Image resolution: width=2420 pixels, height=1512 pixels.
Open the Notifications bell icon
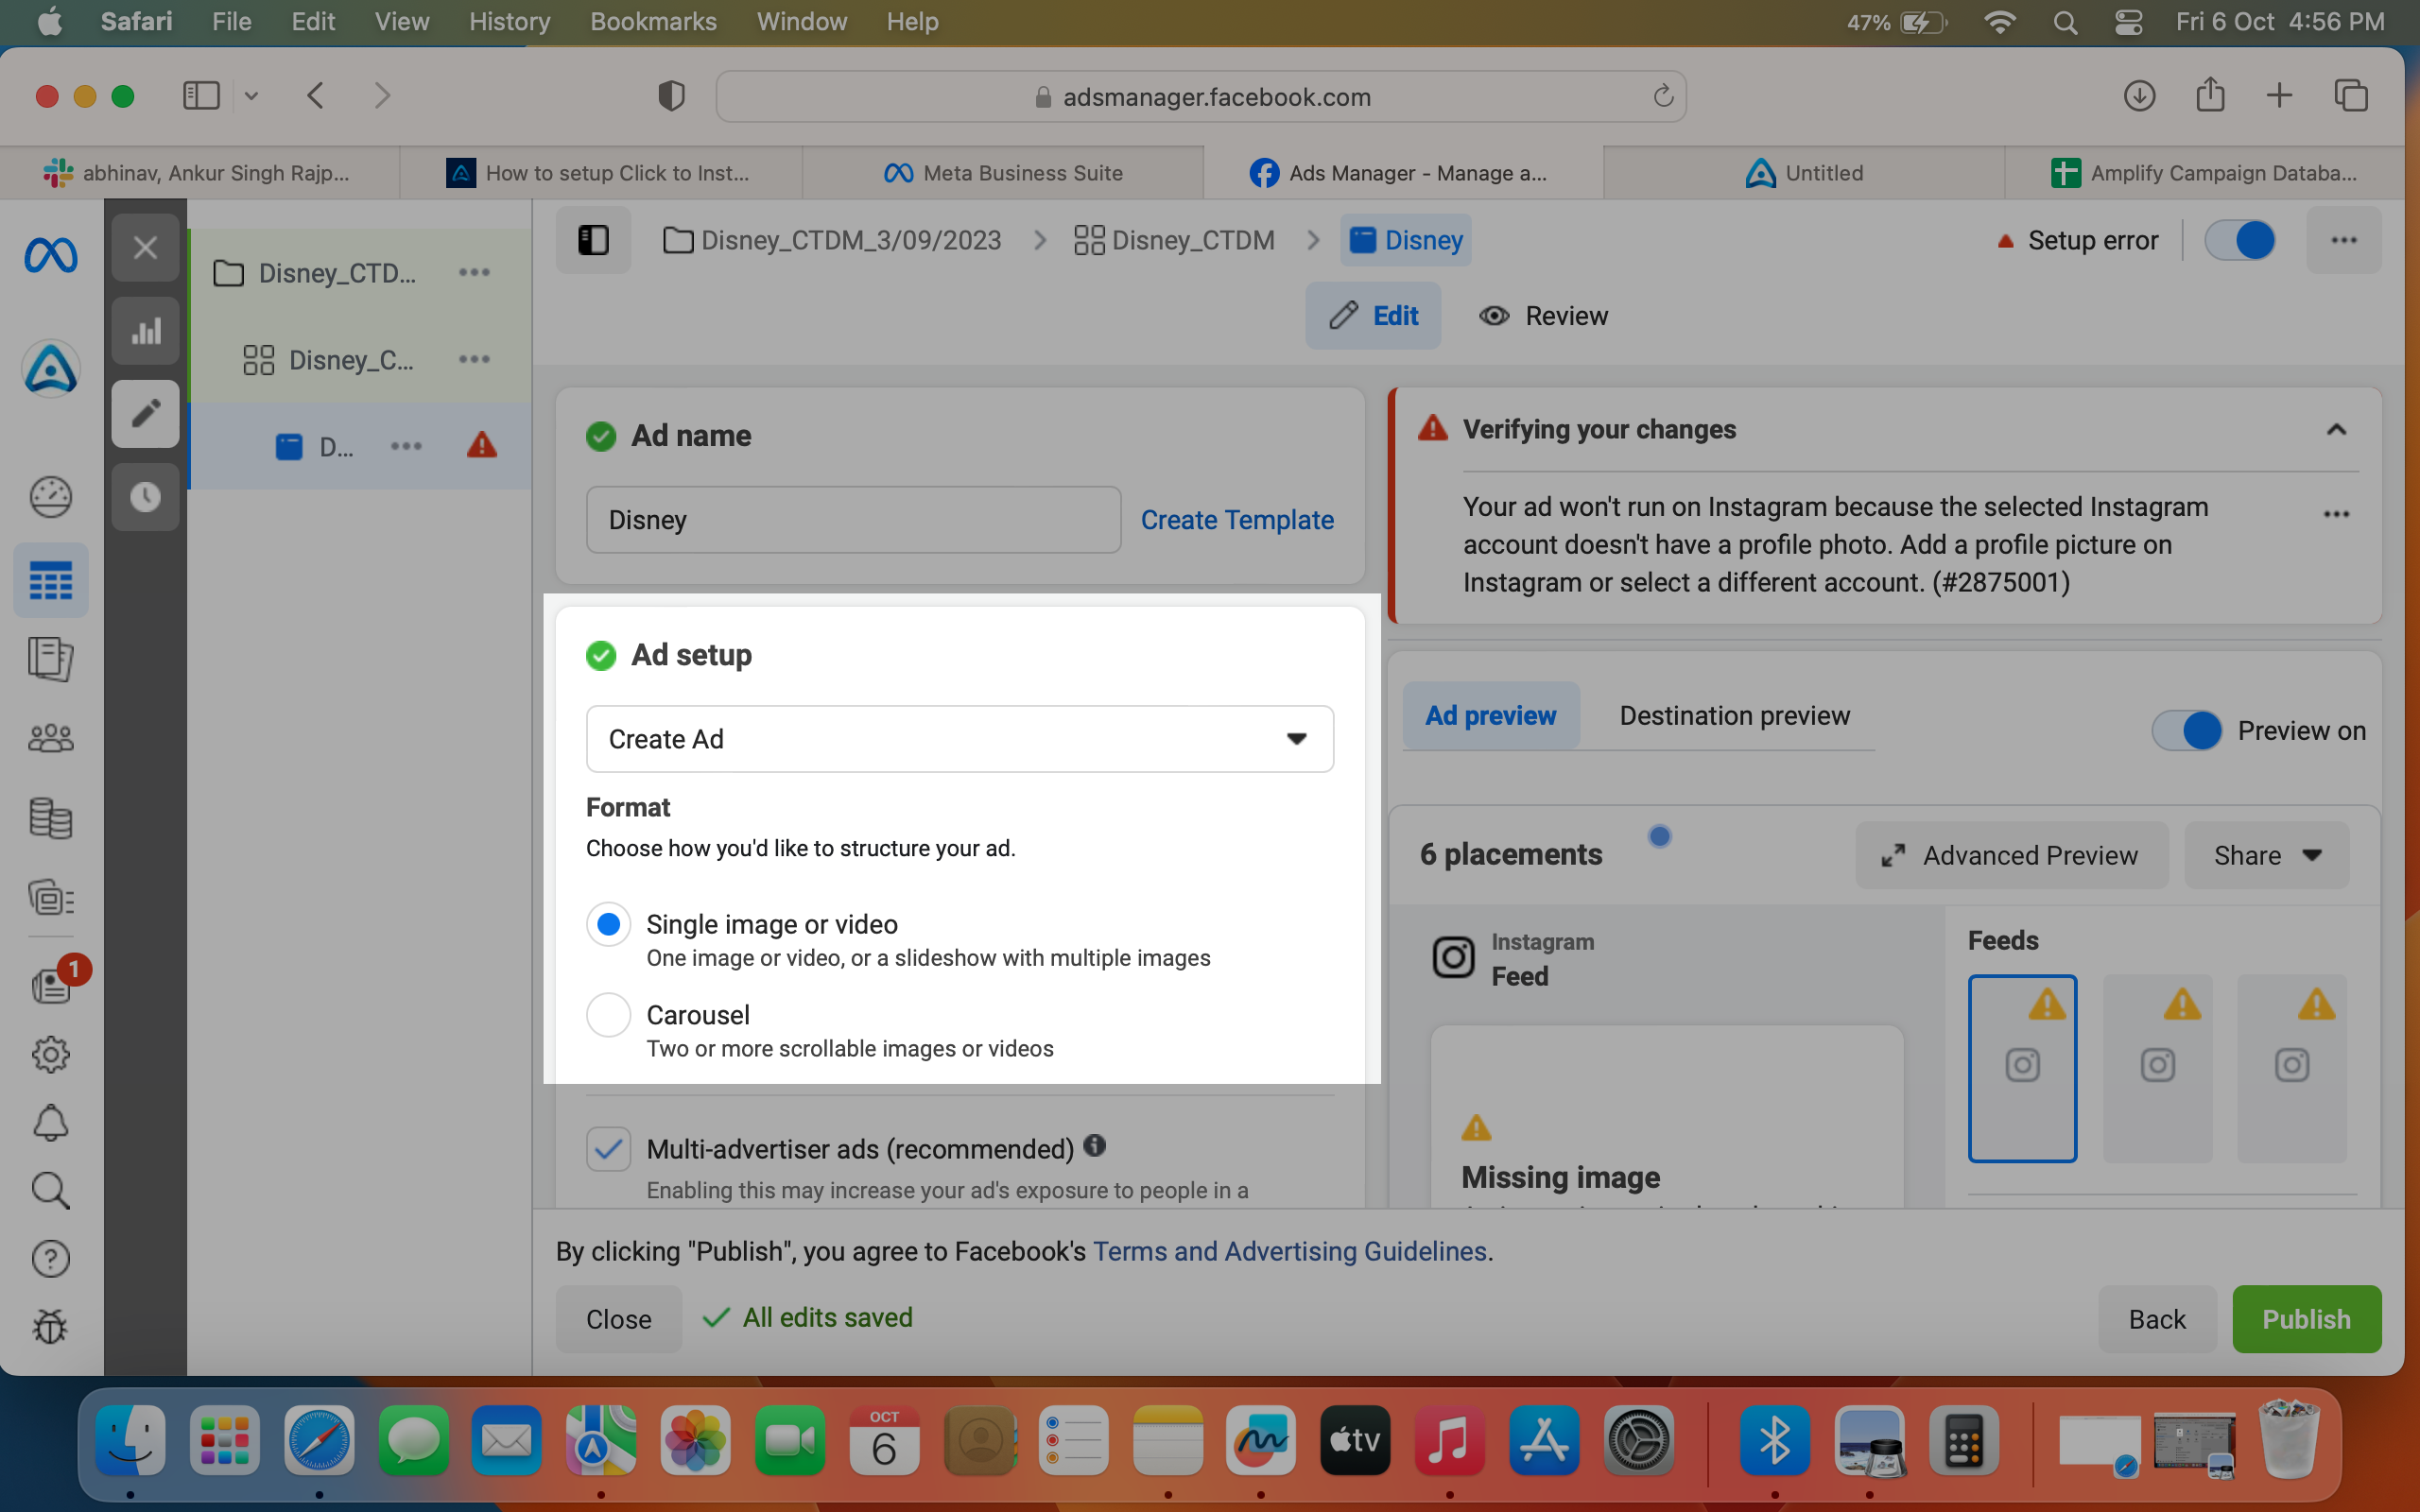[51, 1123]
